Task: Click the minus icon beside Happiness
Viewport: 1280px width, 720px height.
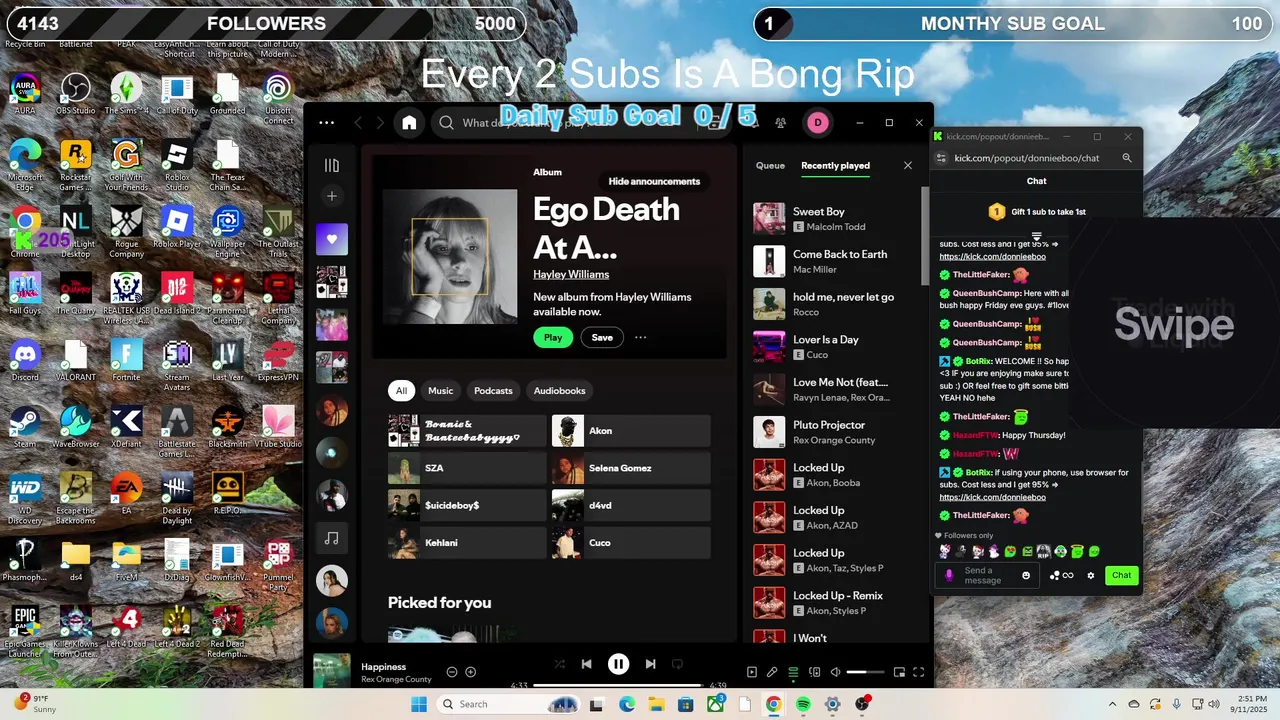Action: click(x=452, y=672)
